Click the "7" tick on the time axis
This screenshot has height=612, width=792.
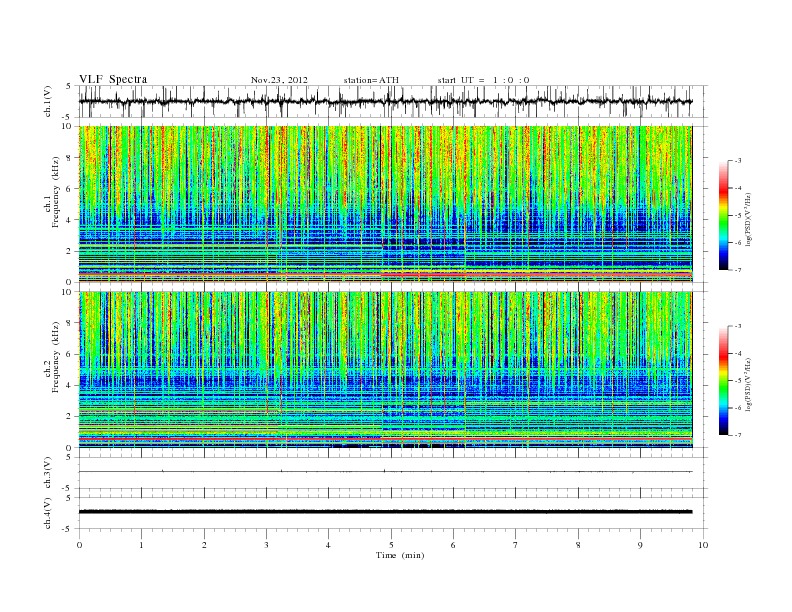coord(516,545)
